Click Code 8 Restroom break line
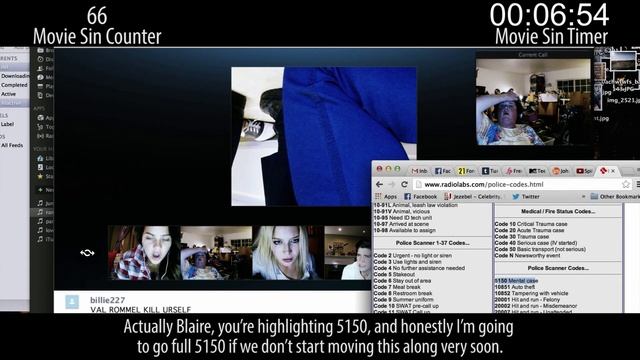 click(x=402, y=293)
